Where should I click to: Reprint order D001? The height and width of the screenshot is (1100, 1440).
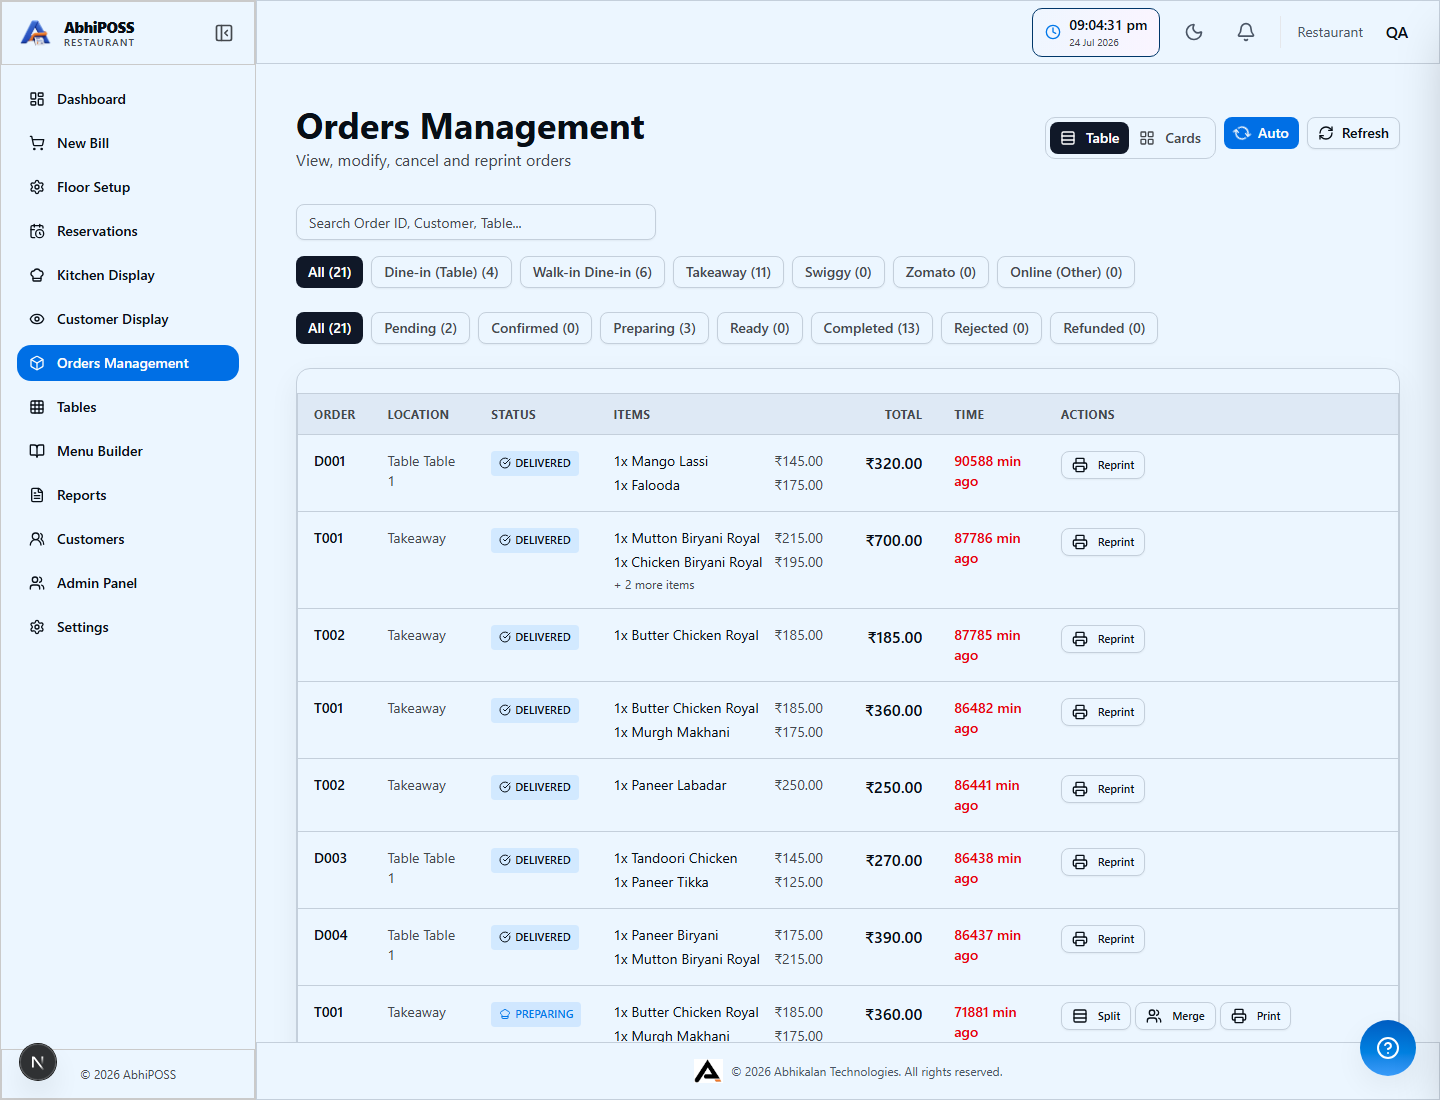click(1103, 465)
